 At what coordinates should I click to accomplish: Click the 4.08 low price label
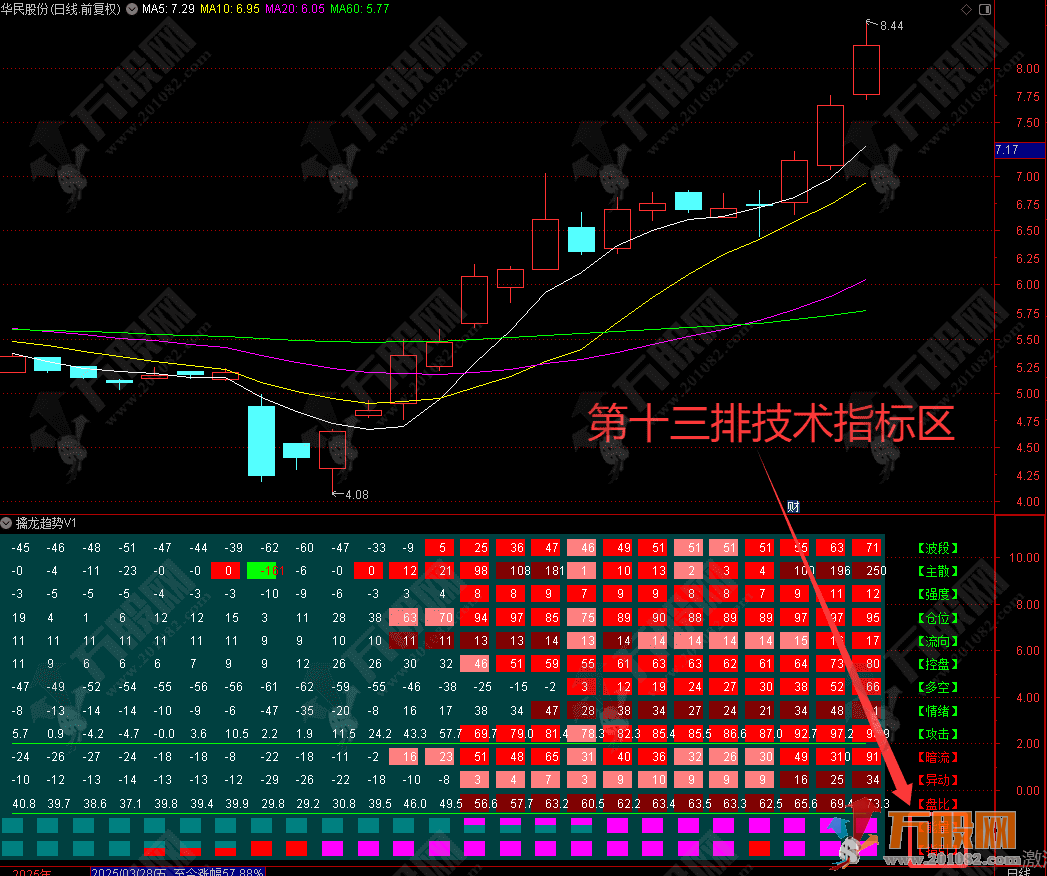[x=357, y=495]
